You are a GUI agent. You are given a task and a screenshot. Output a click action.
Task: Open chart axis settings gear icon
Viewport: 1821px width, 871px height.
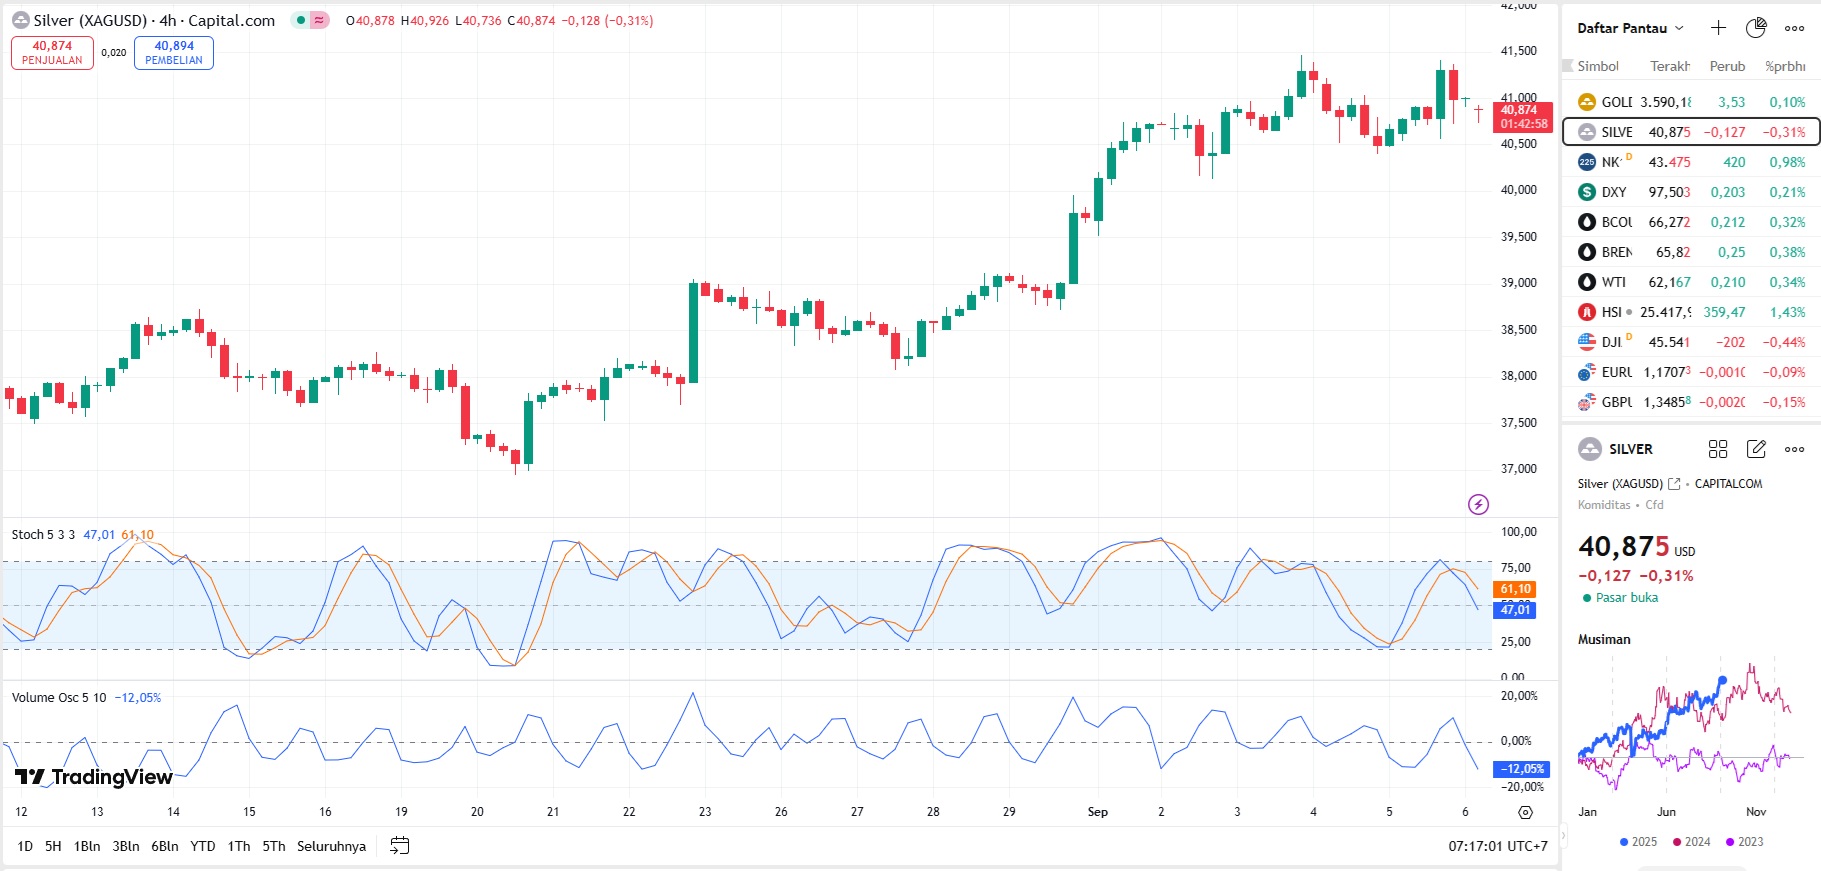click(1525, 812)
